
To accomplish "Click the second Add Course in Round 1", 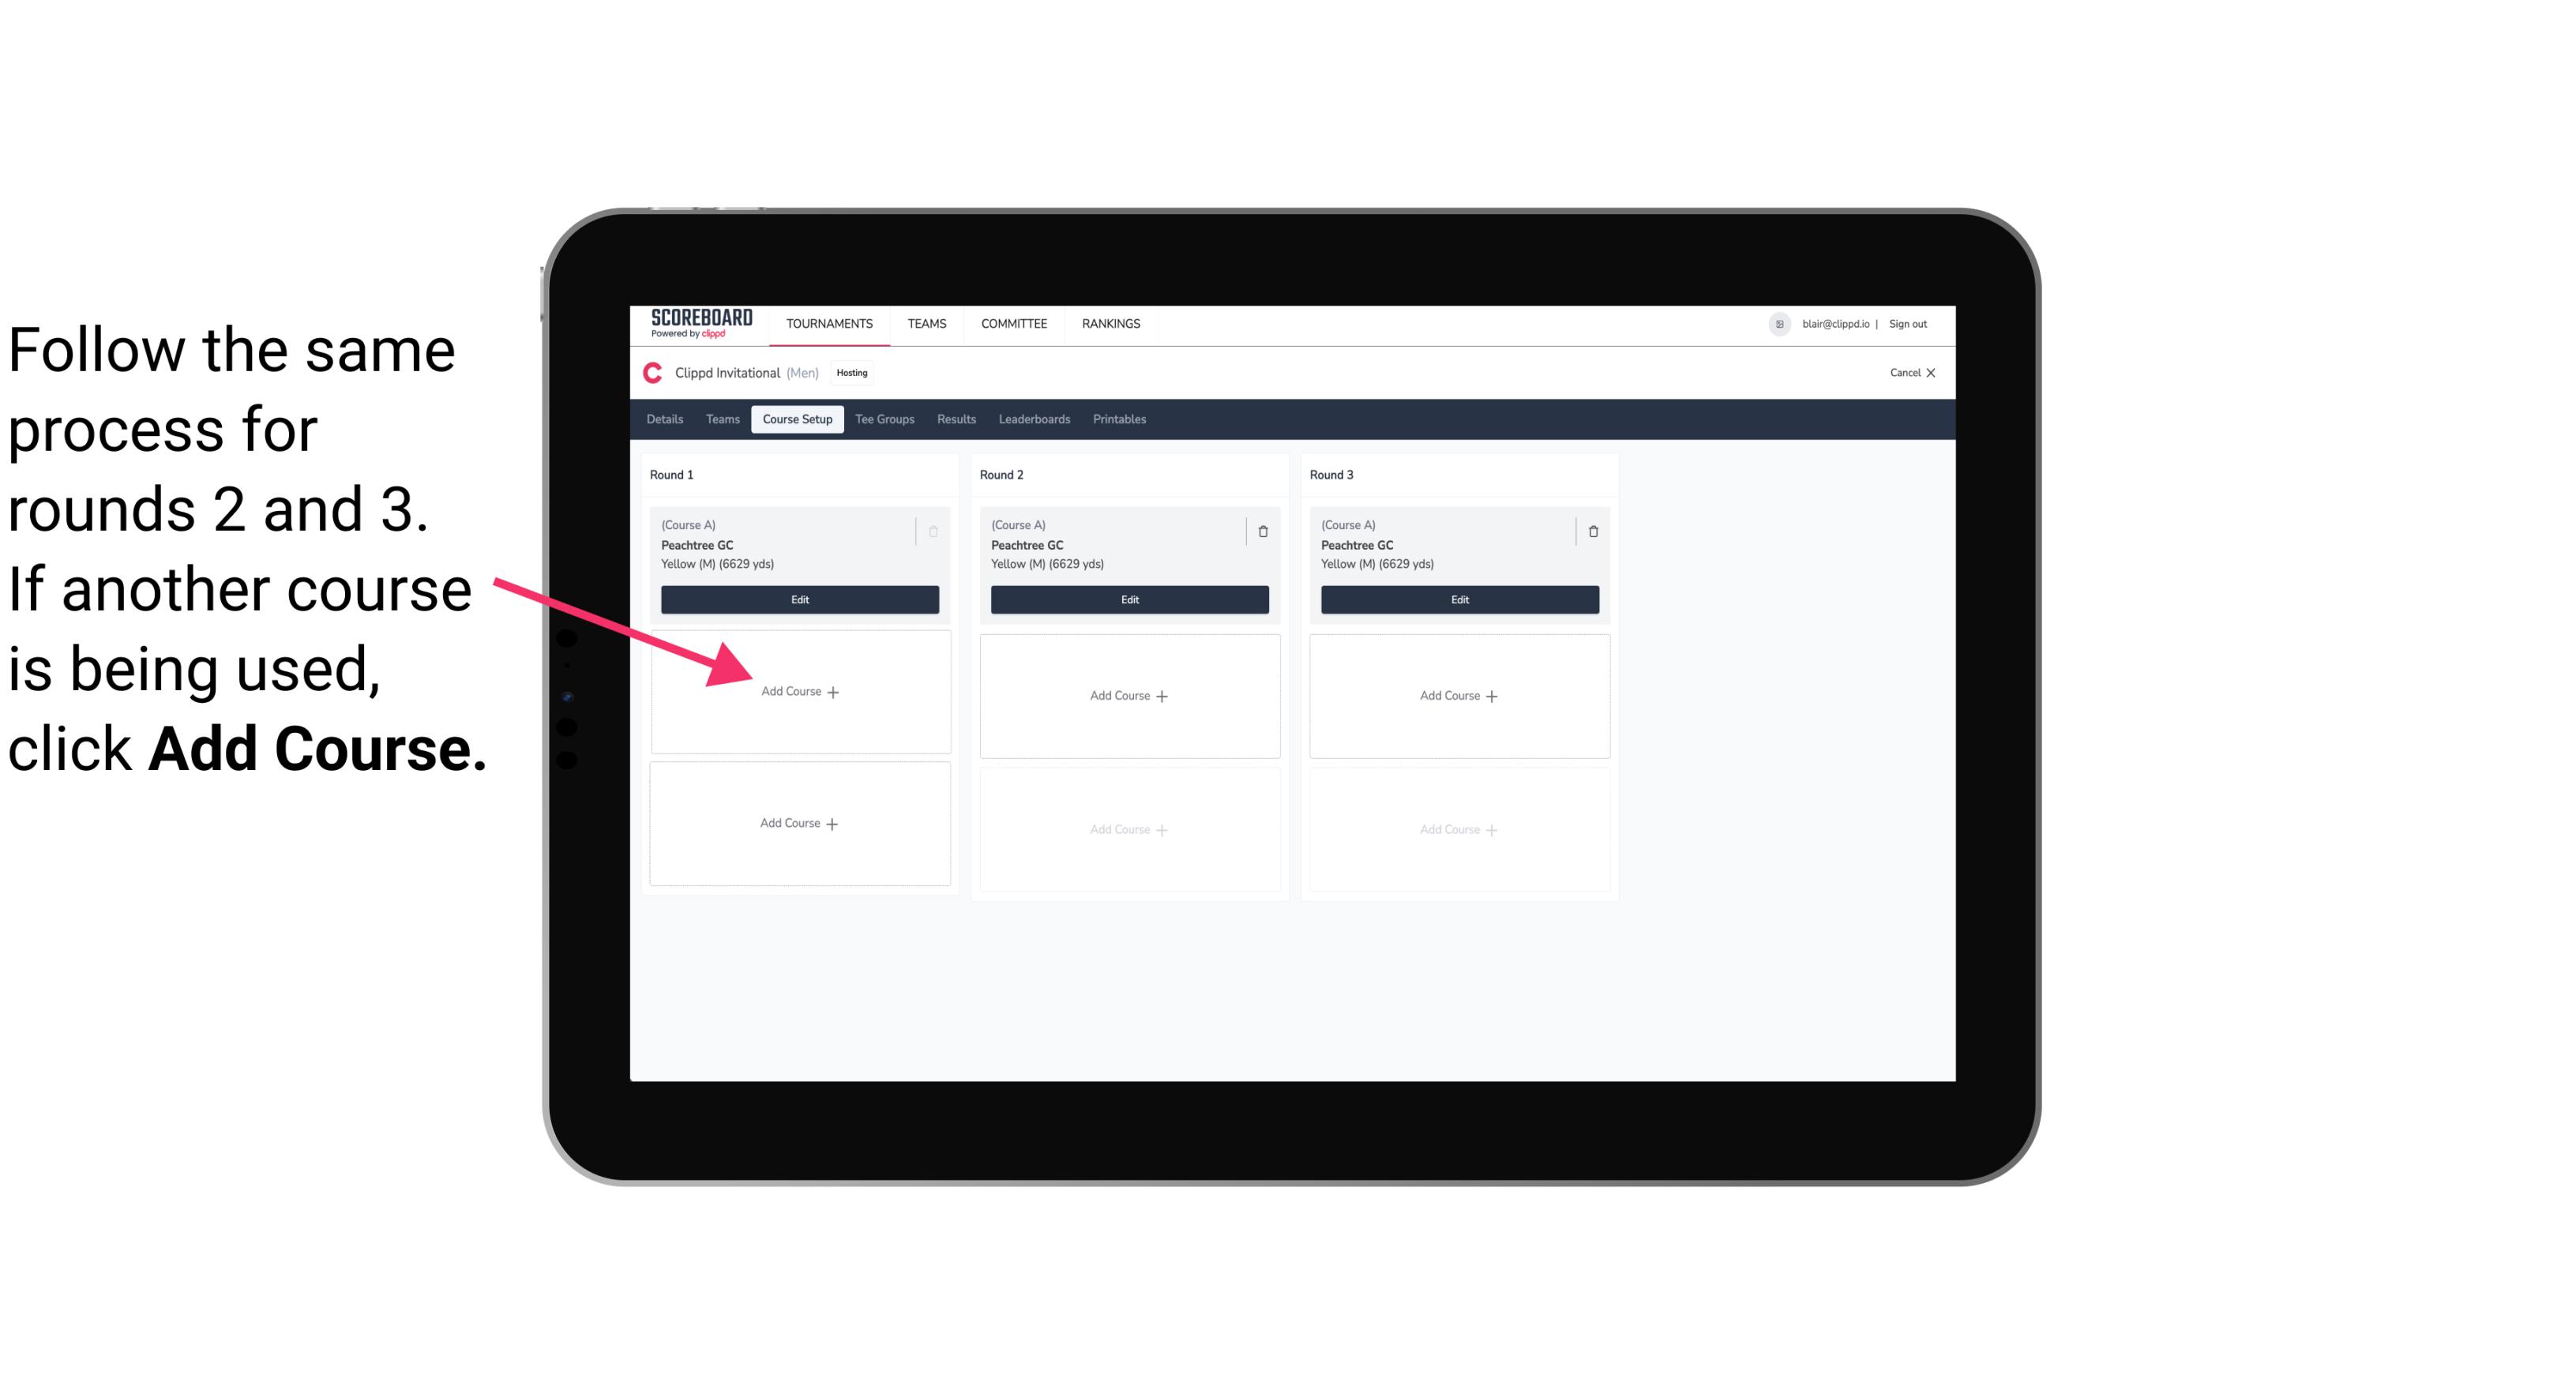I will point(798,823).
